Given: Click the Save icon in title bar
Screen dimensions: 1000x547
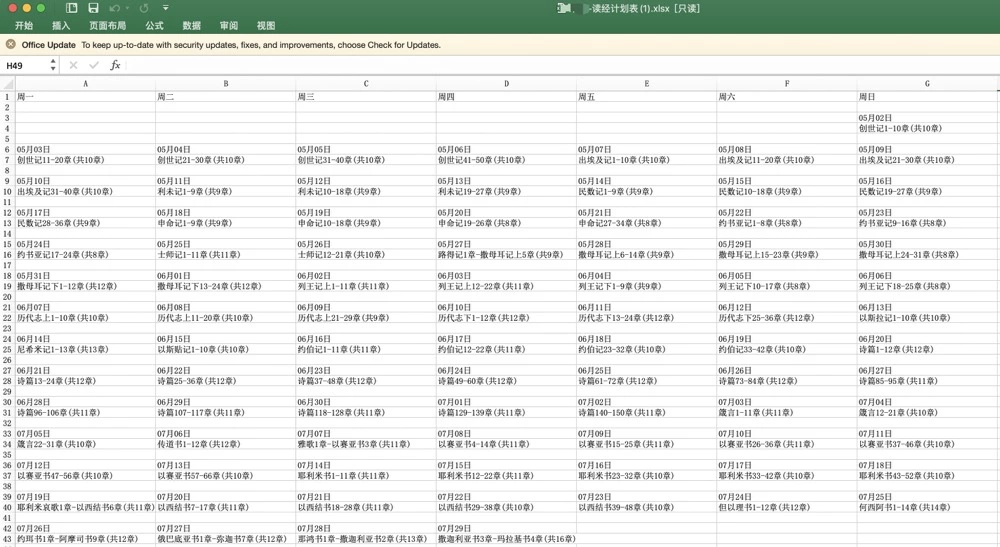Looking at the screenshot, I should [93, 8].
